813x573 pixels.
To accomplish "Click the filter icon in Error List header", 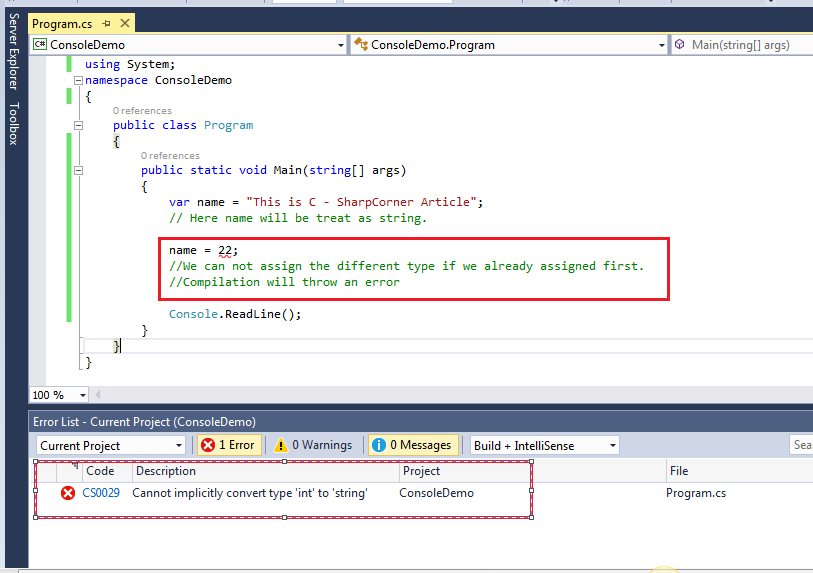I will coord(74,466).
